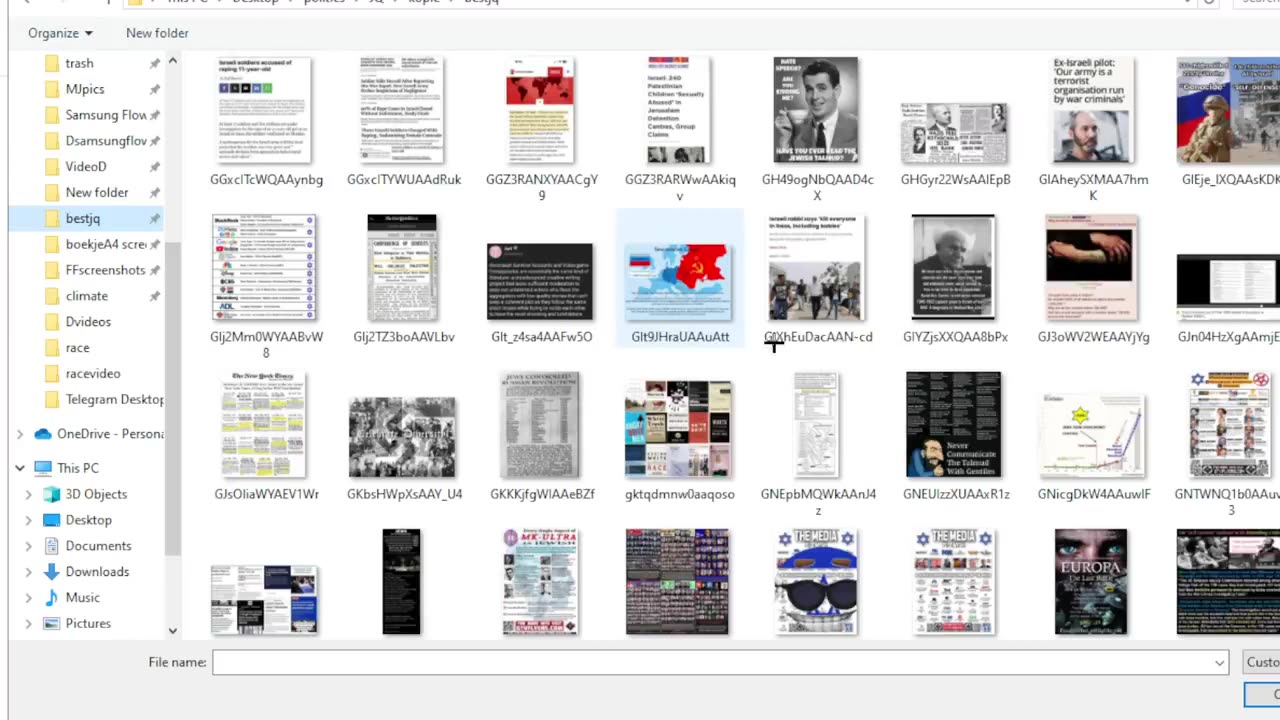The height and width of the screenshot is (720, 1280).
Task: Open the file type filter dropdown
Action: pyautogui.click(x=1260, y=662)
